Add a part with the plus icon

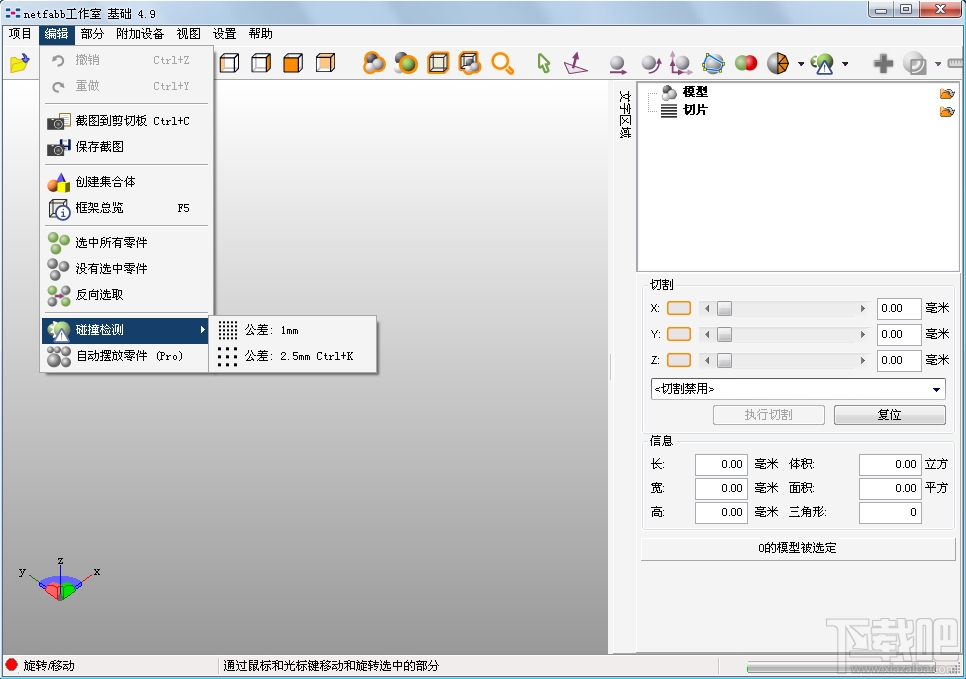point(884,62)
